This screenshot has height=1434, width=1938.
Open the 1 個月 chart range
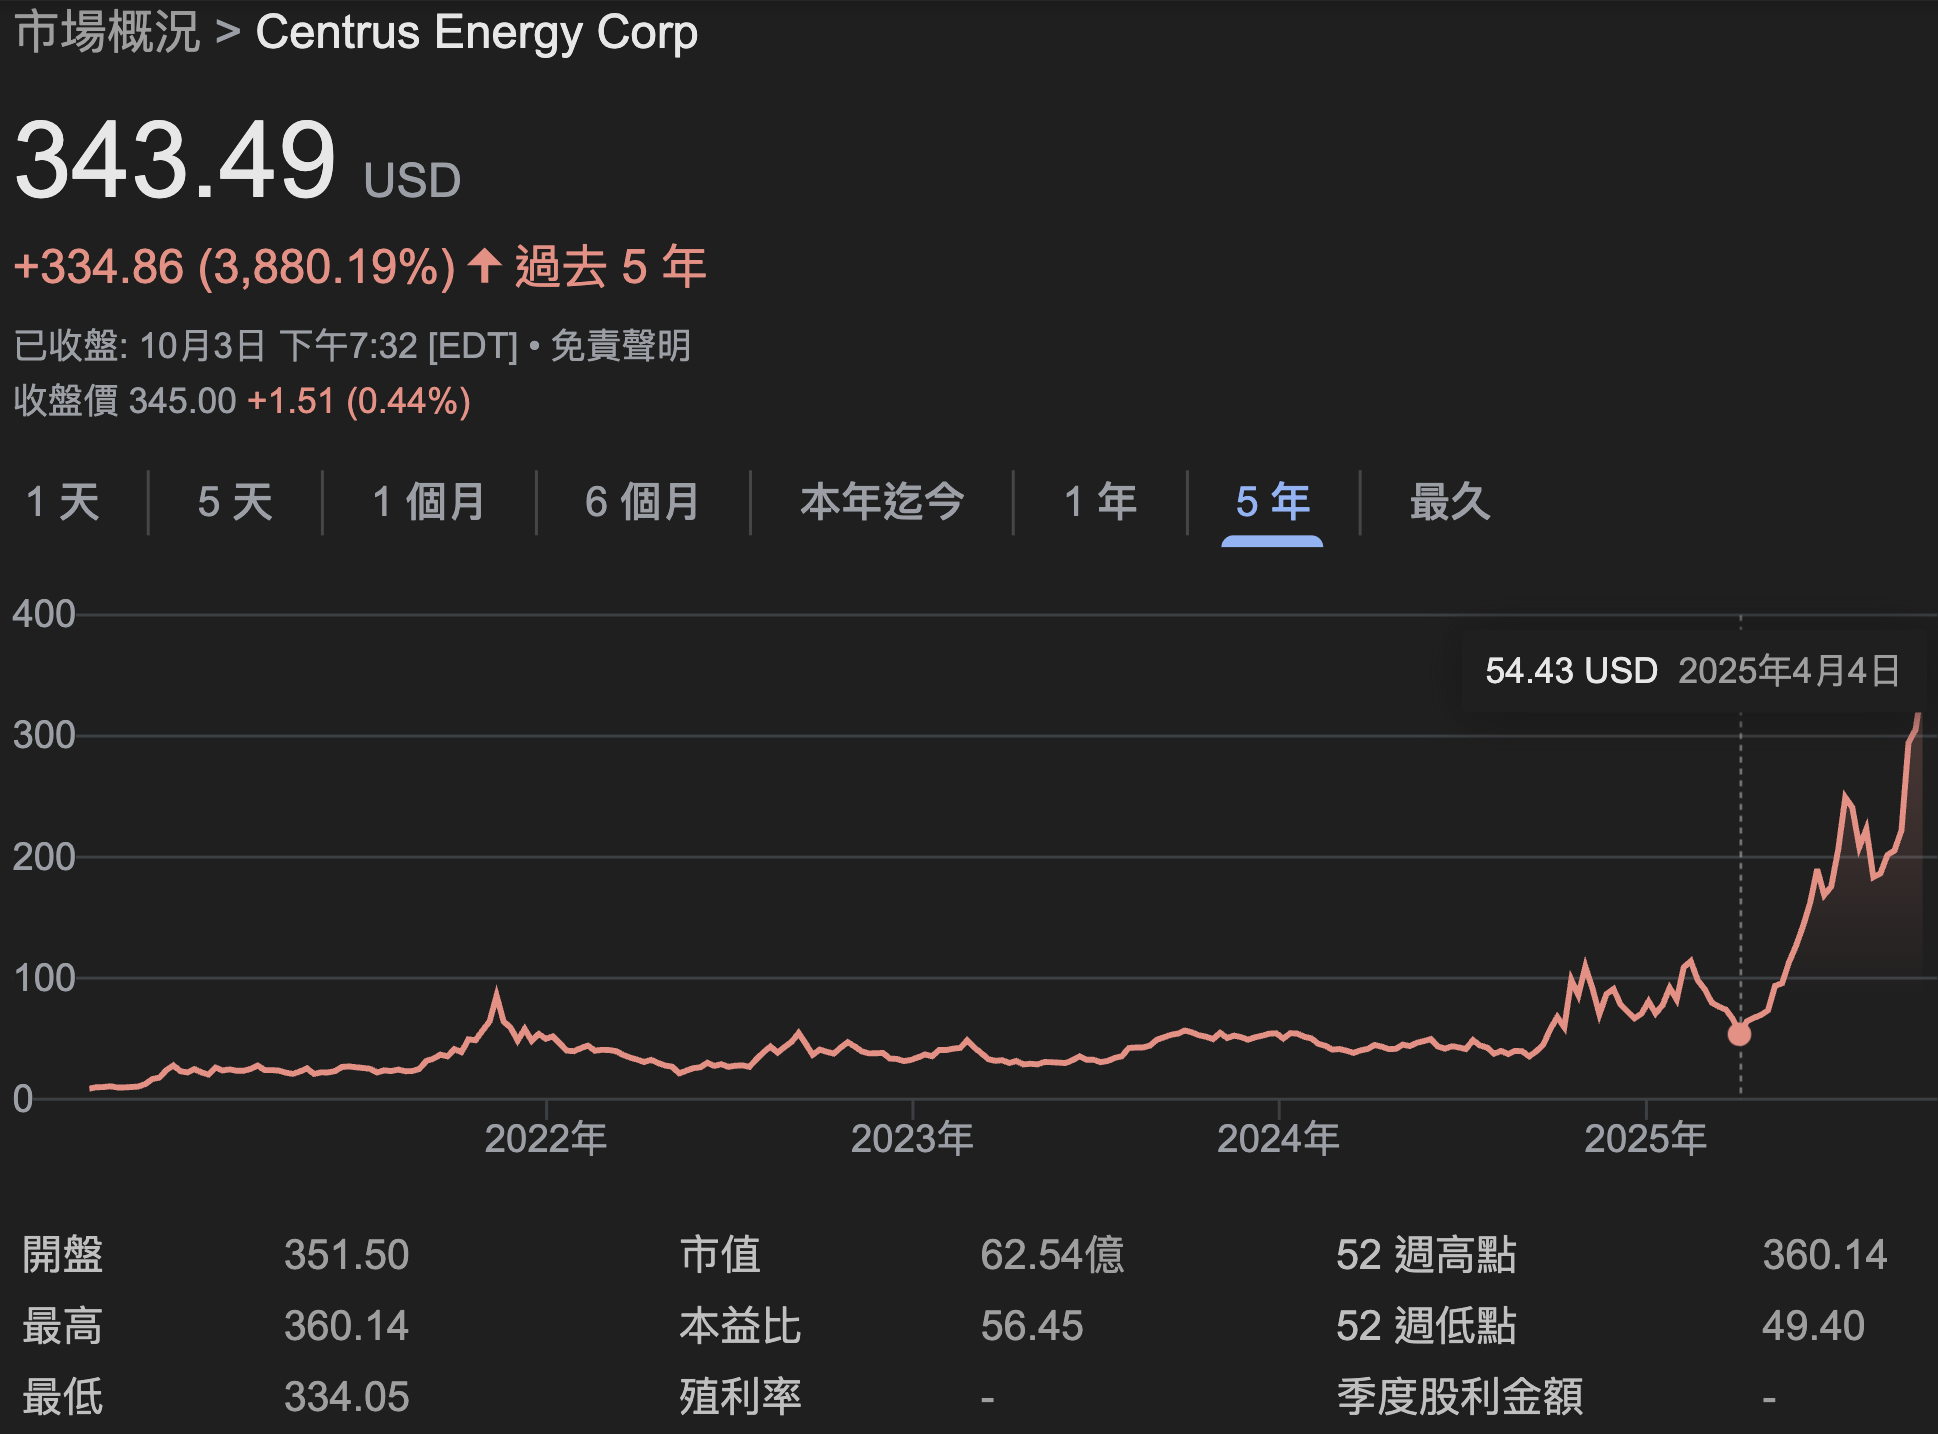(428, 502)
